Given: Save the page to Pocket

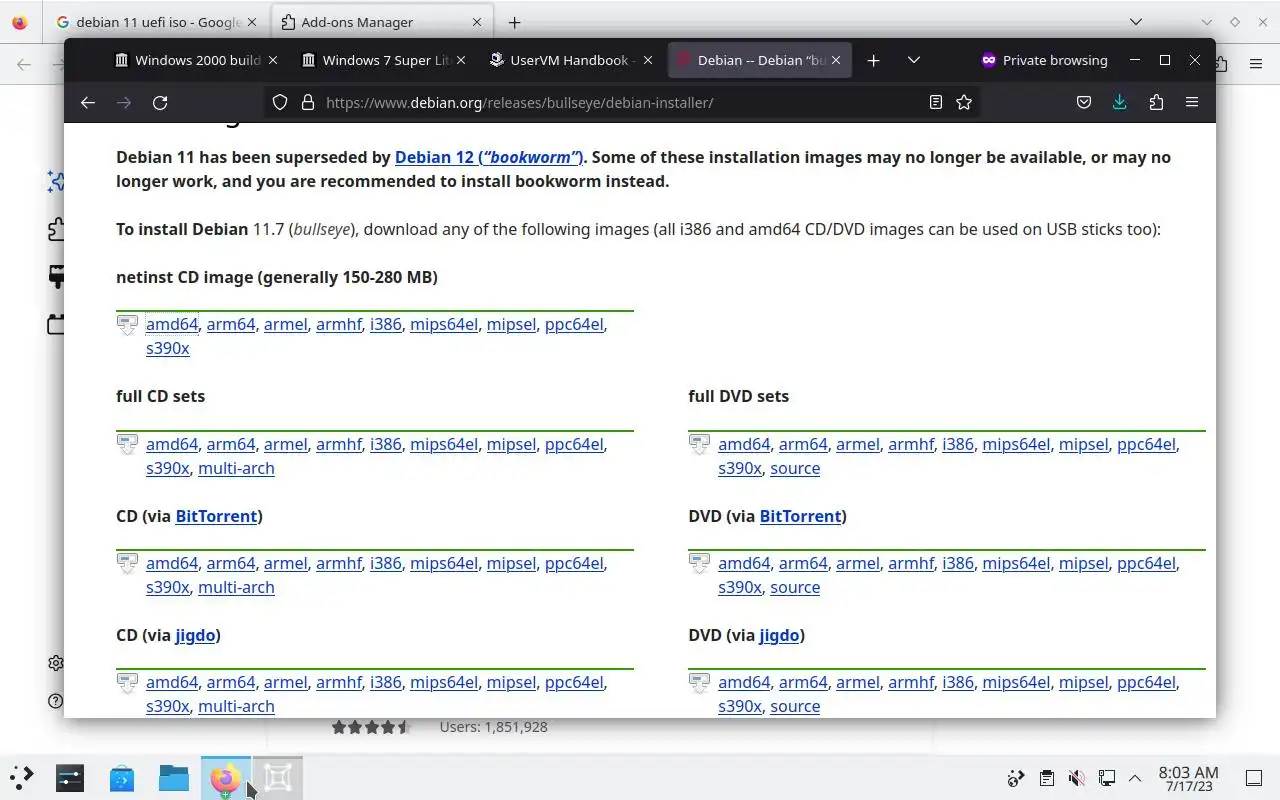Looking at the screenshot, I should (1084, 102).
